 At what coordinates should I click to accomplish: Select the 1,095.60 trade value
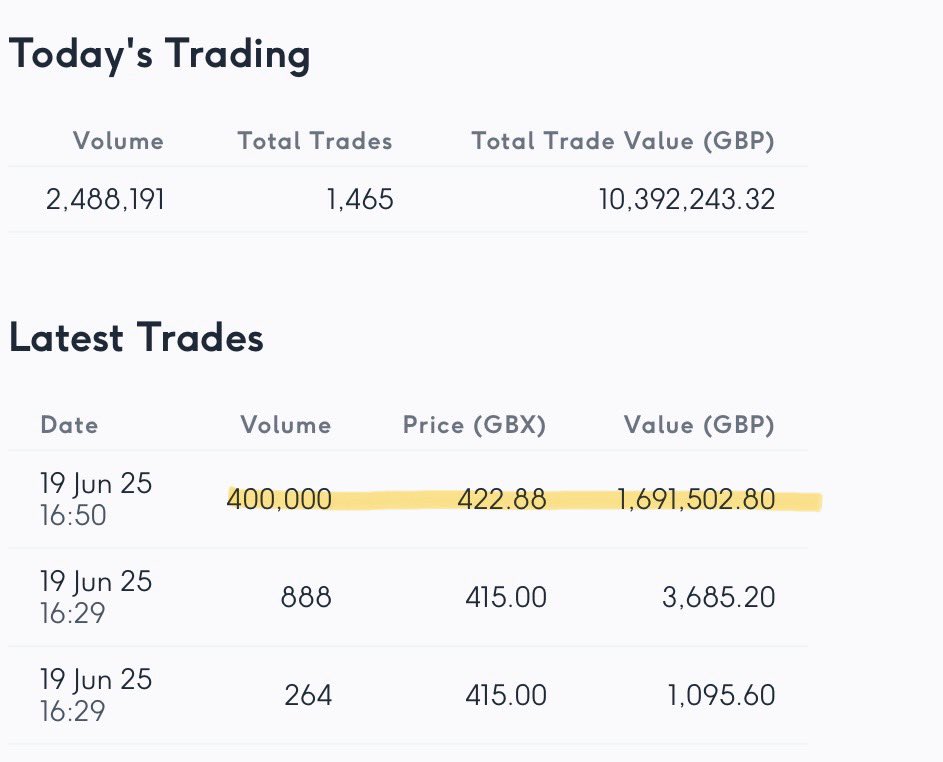coord(721,695)
